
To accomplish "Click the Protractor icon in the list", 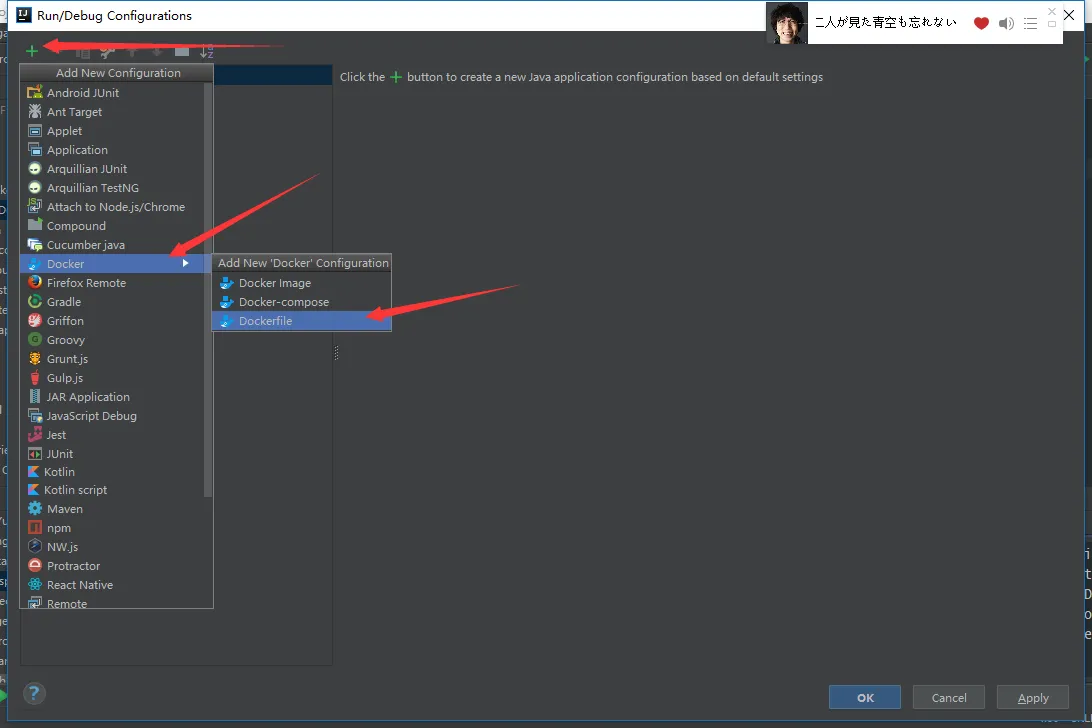I will [35, 566].
